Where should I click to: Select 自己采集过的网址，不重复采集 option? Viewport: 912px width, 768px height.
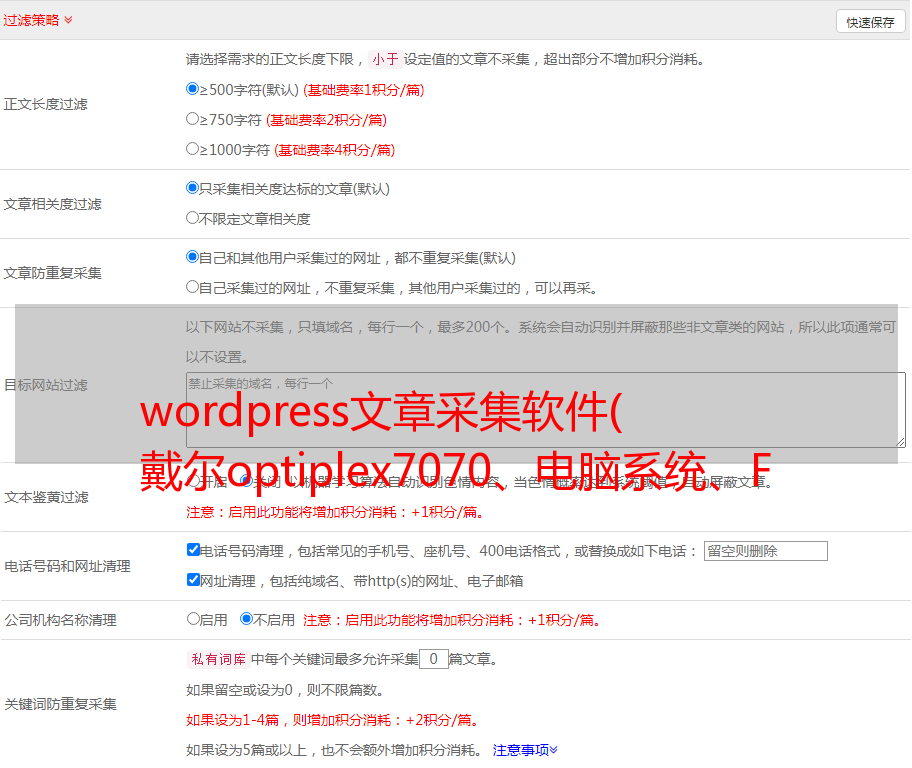click(192, 287)
